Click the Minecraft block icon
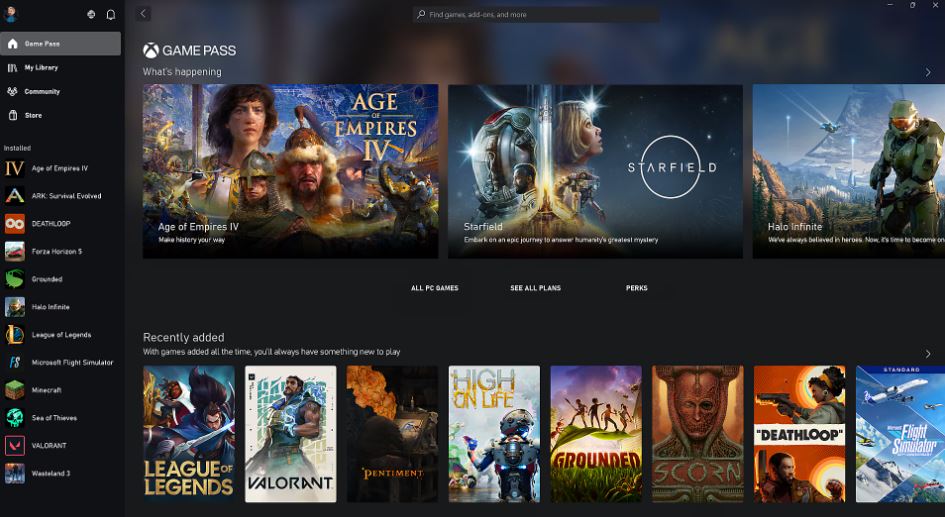 pos(14,390)
